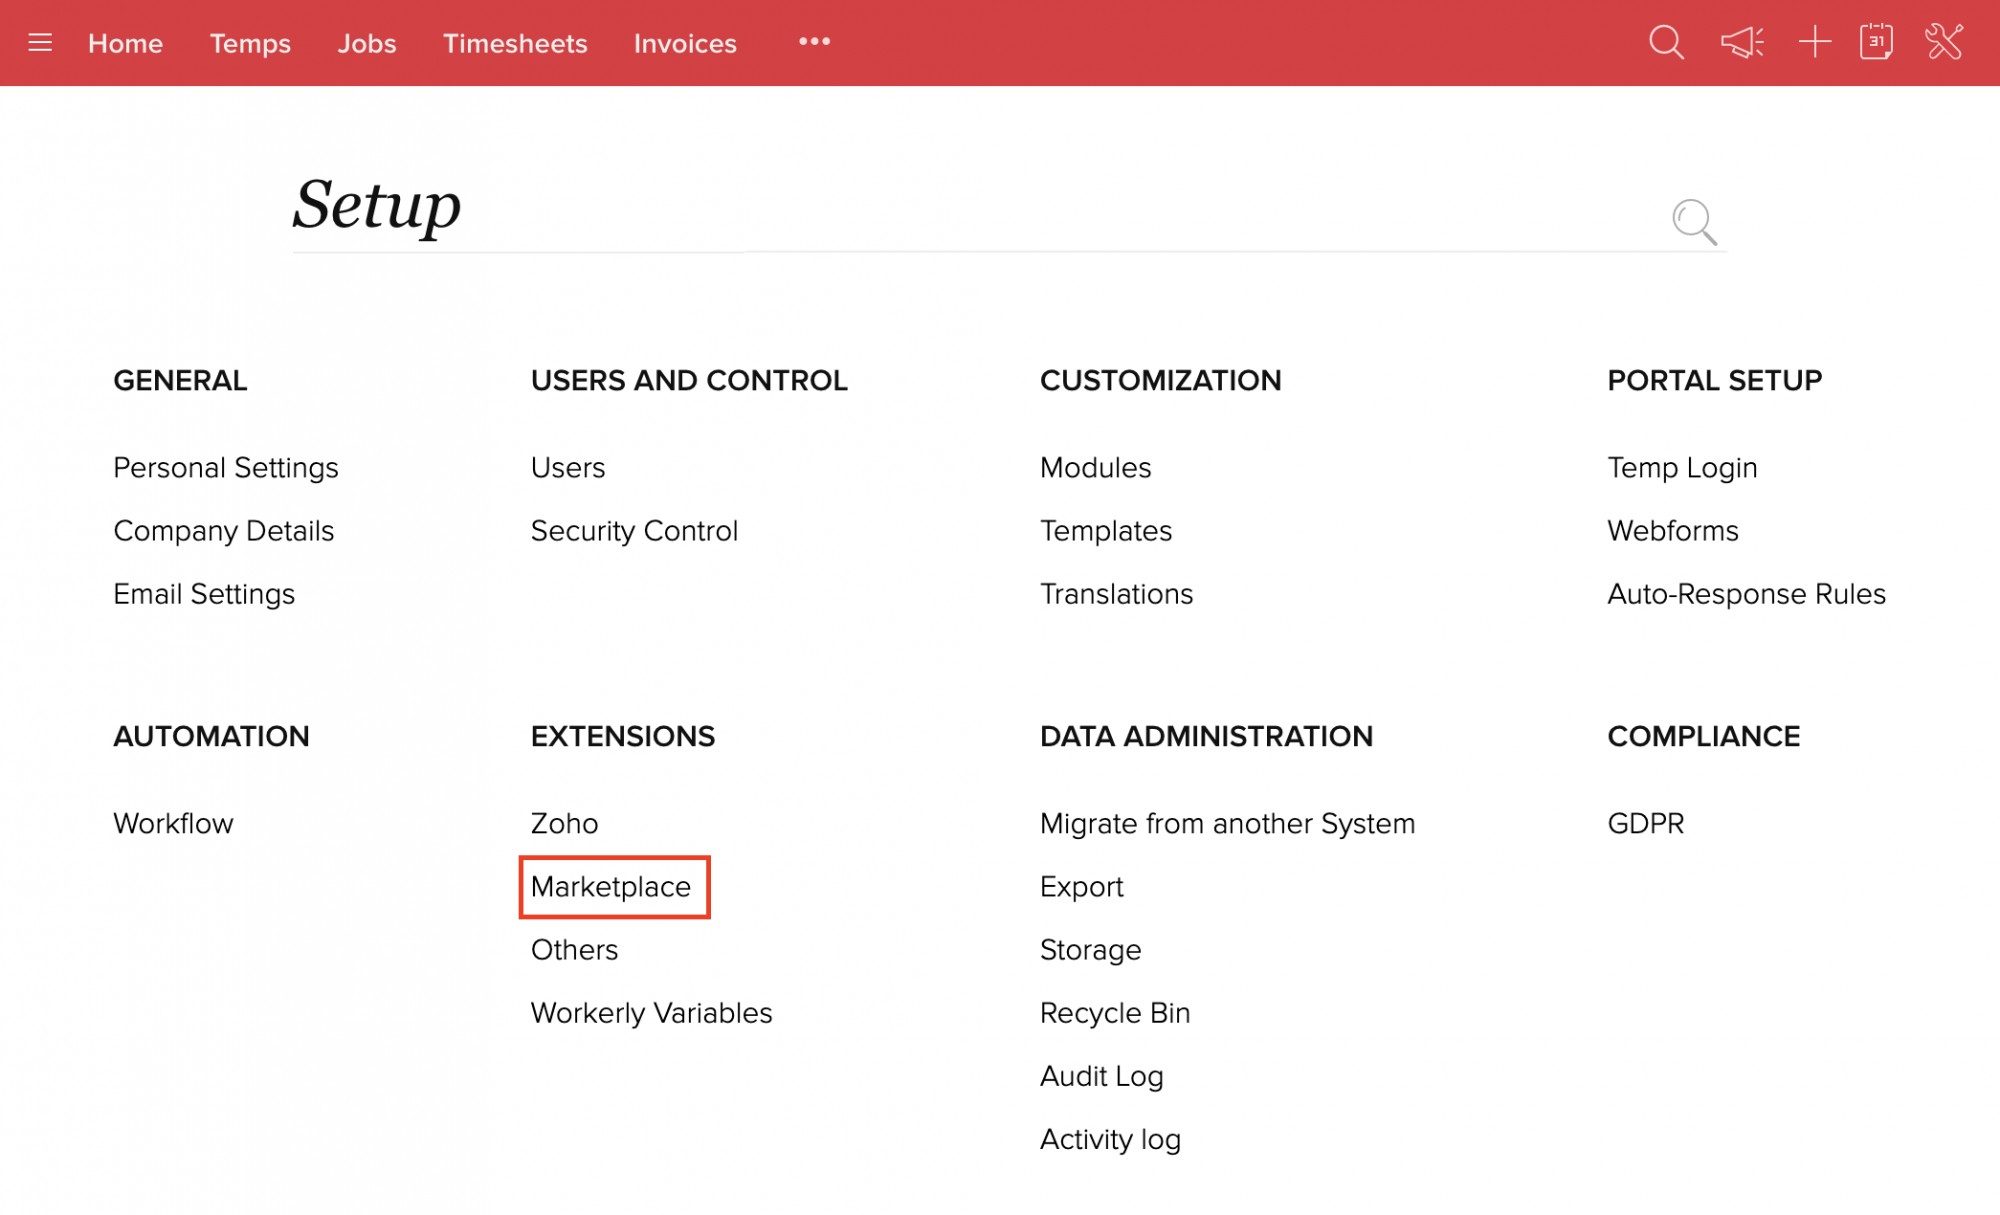Go to the Timesheets tab
Screen dimensions: 2000x1215
[x=515, y=44]
